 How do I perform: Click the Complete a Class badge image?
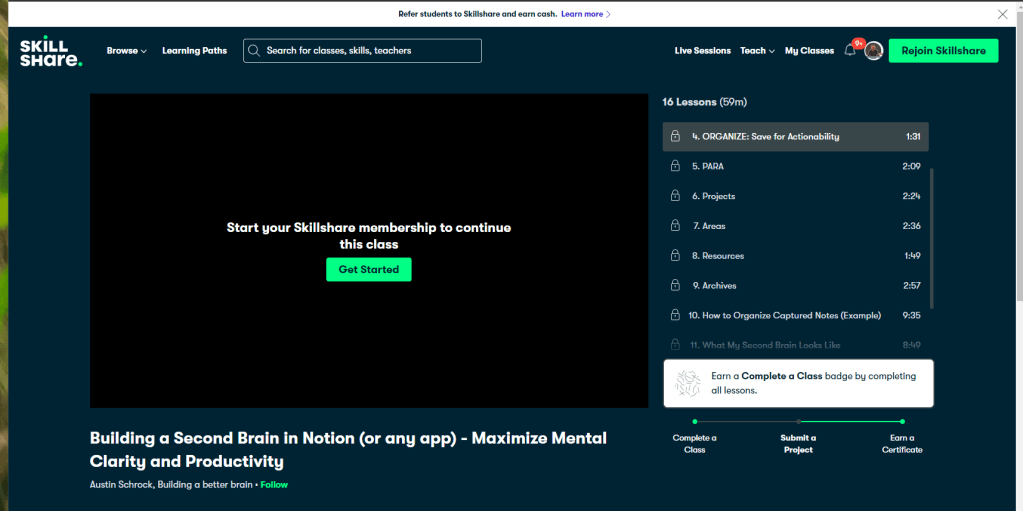(x=688, y=384)
